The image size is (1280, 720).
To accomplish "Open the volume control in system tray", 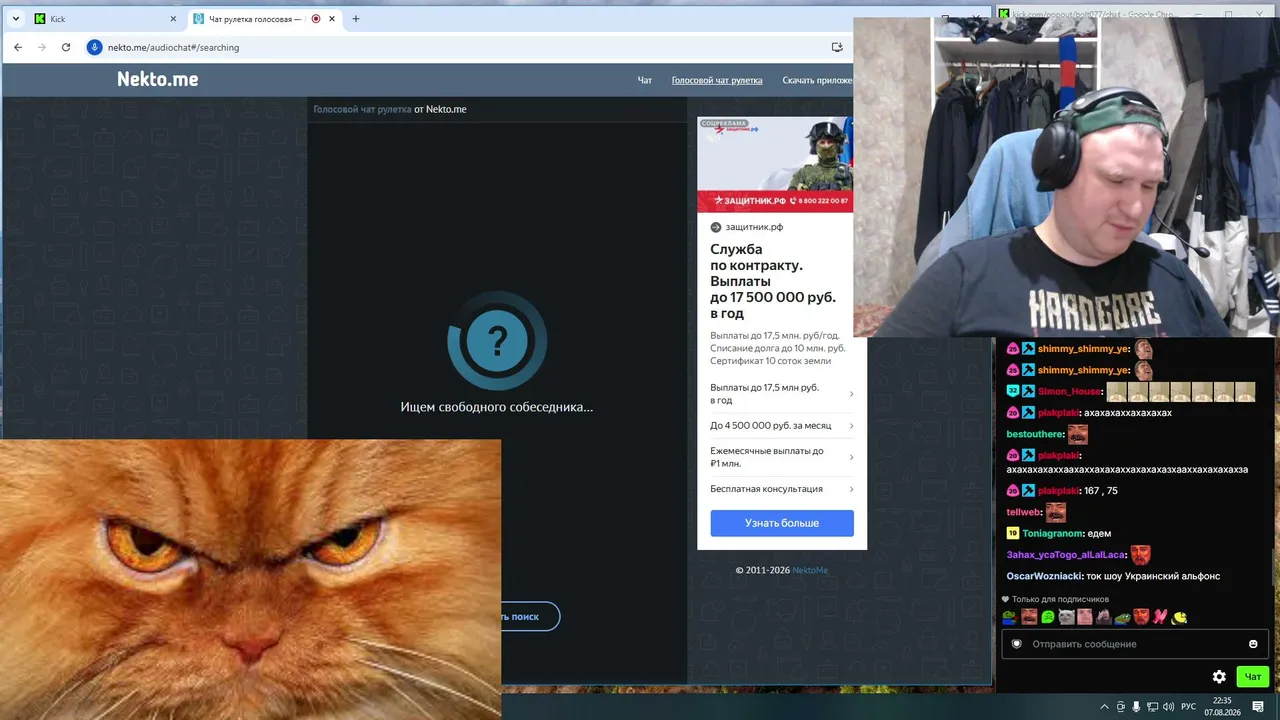I will [x=1169, y=706].
